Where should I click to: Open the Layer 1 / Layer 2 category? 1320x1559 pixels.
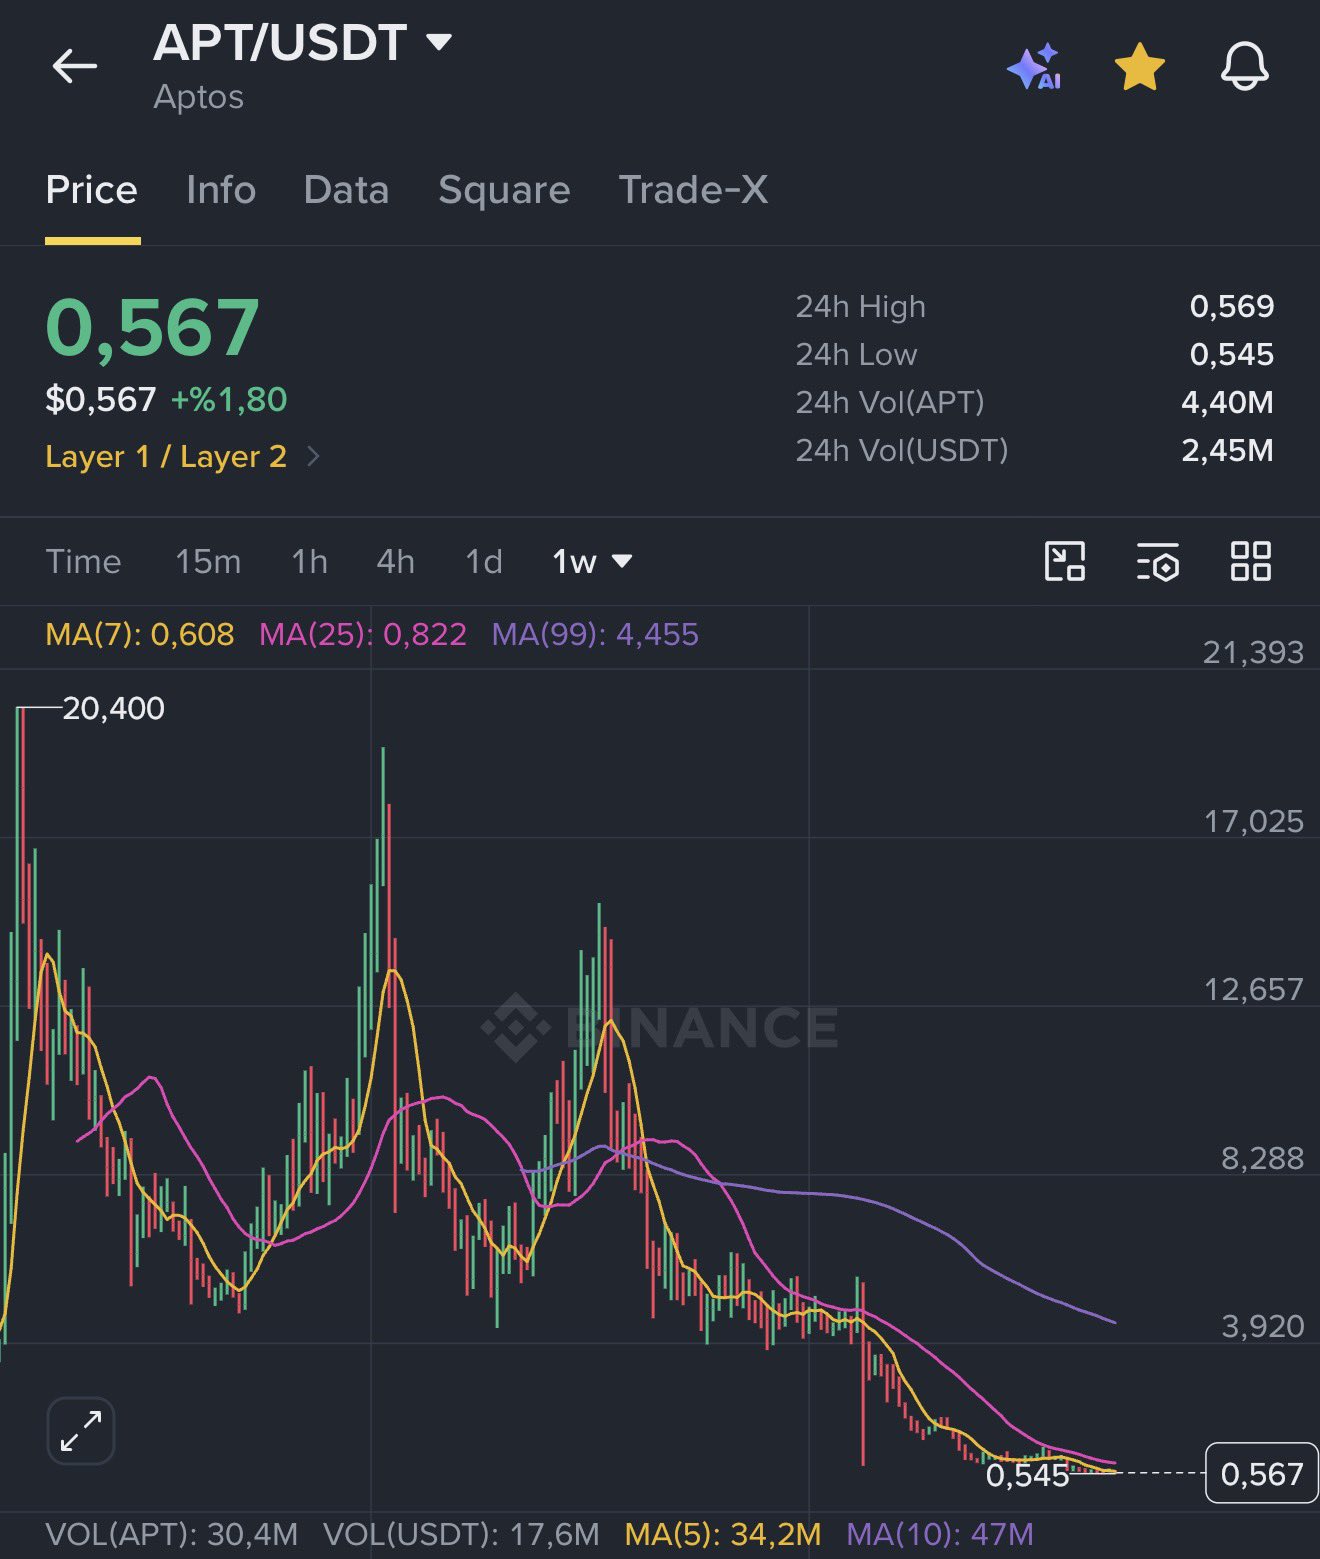coord(183,457)
